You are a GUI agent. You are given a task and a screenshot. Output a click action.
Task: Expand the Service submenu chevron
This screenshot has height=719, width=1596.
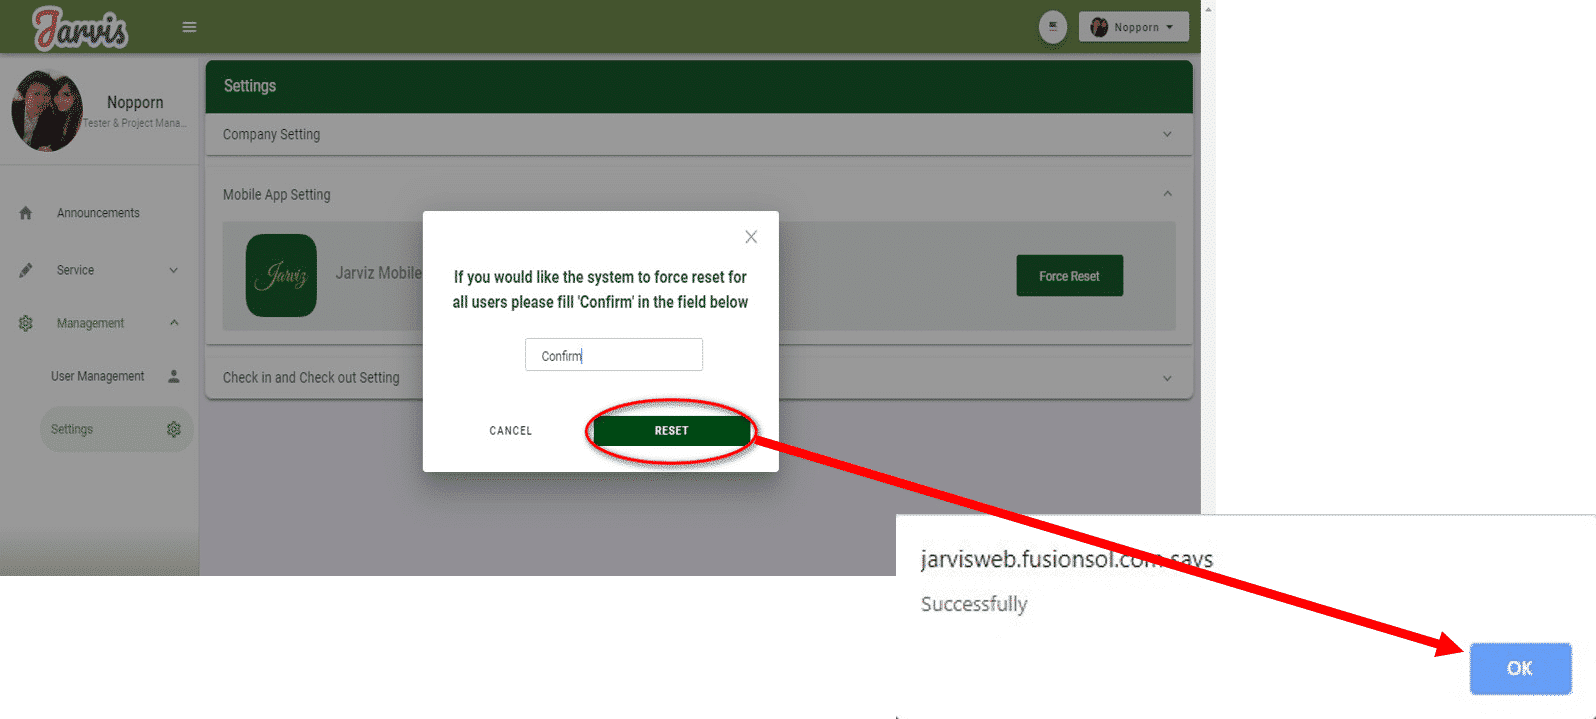(x=174, y=270)
